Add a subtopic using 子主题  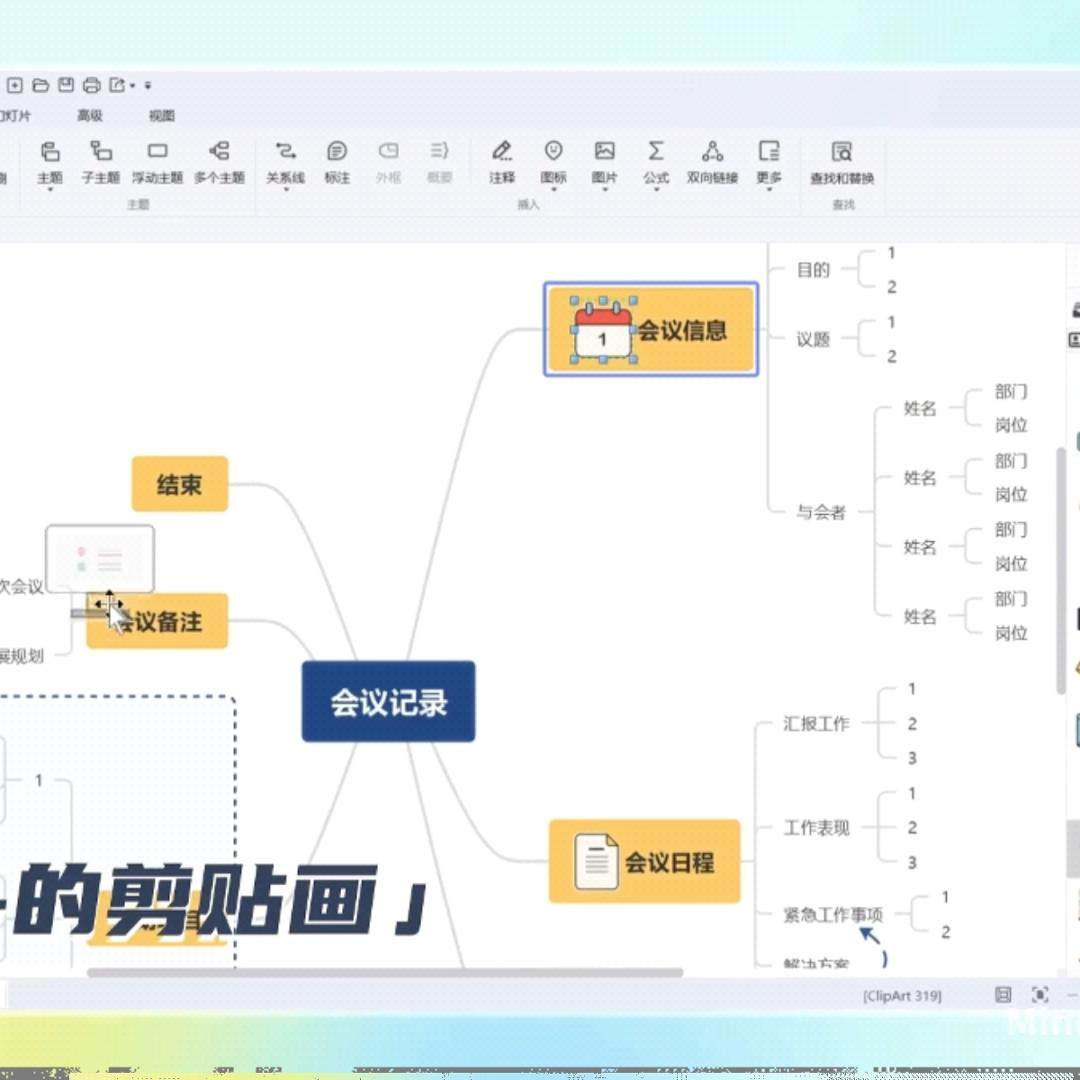pos(101,163)
